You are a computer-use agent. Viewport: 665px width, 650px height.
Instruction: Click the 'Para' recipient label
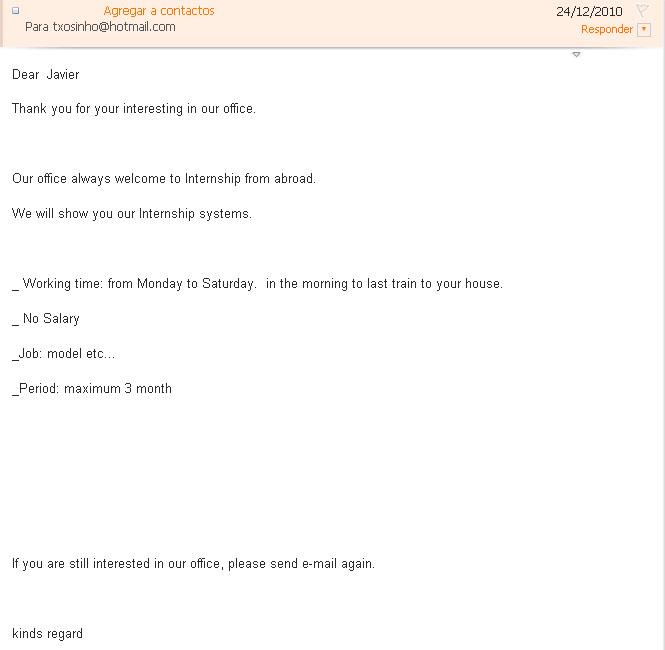36,27
